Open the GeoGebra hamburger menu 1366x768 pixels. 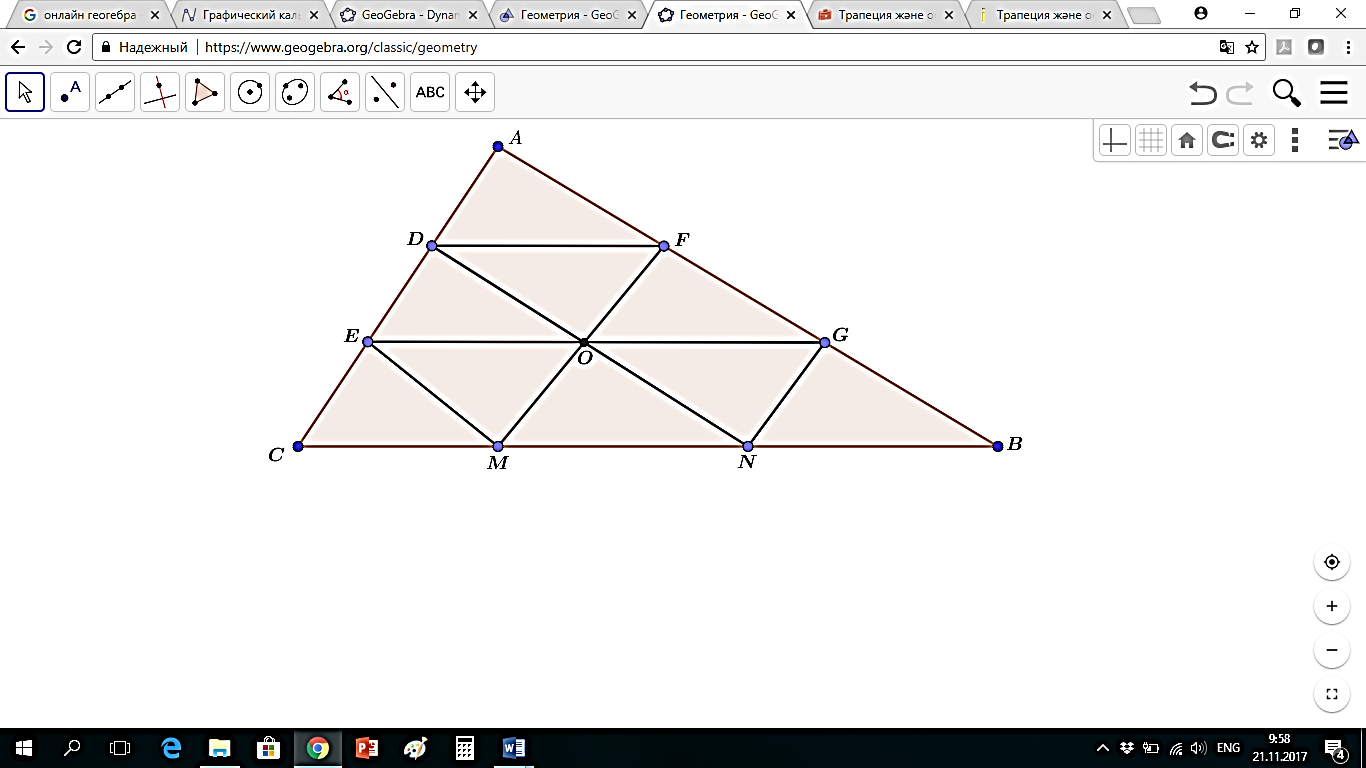(x=1334, y=93)
